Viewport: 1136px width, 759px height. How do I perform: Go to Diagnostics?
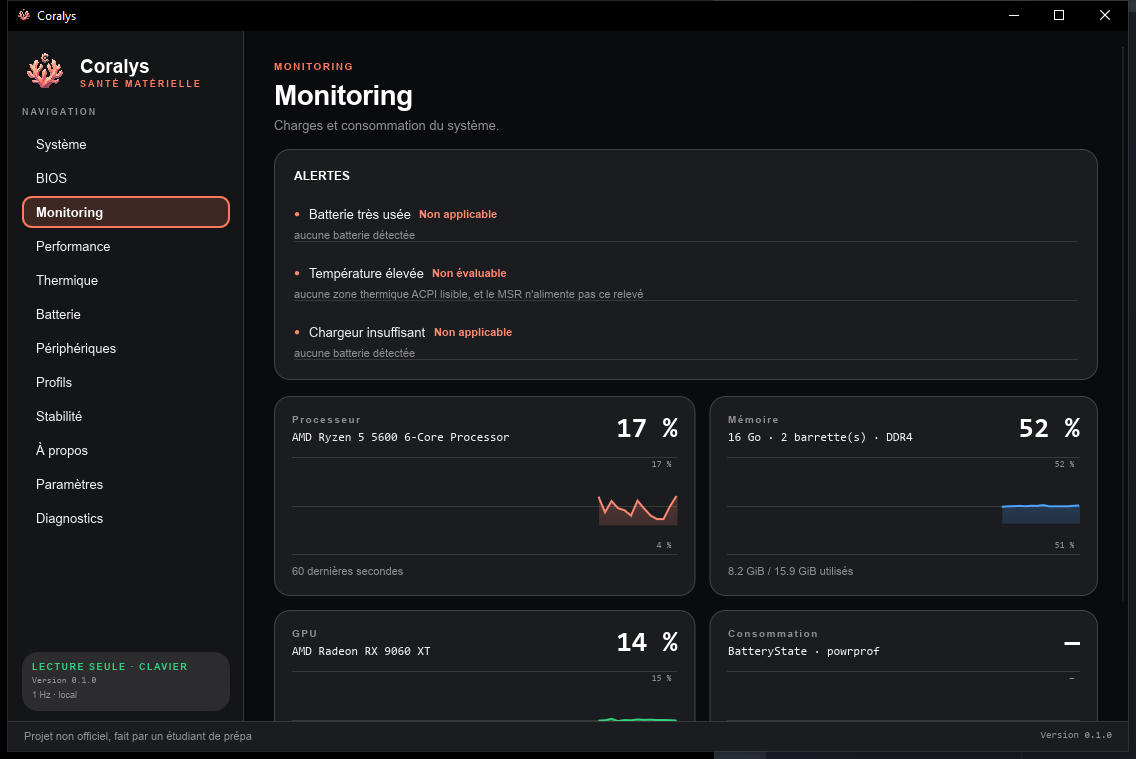(126, 519)
